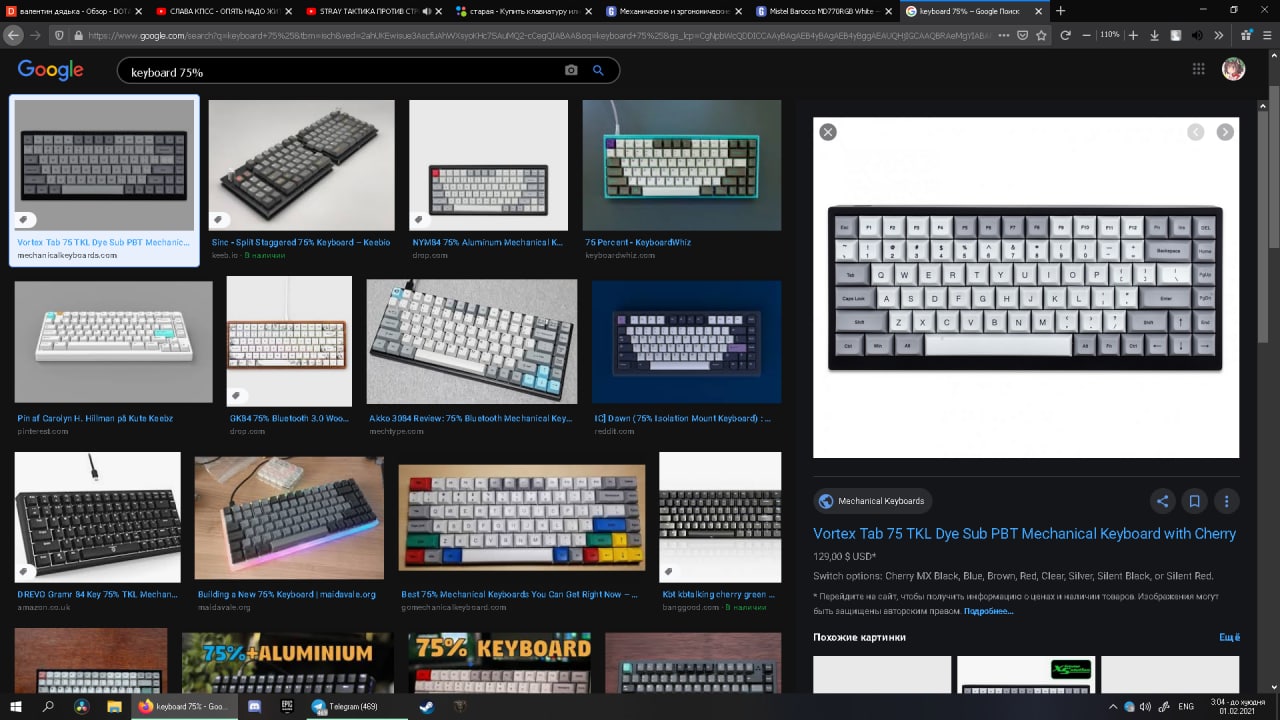Open File Explorer from the taskbar
This screenshot has width=1280, height=720.
pyautogui.click(x=114, y=706)
